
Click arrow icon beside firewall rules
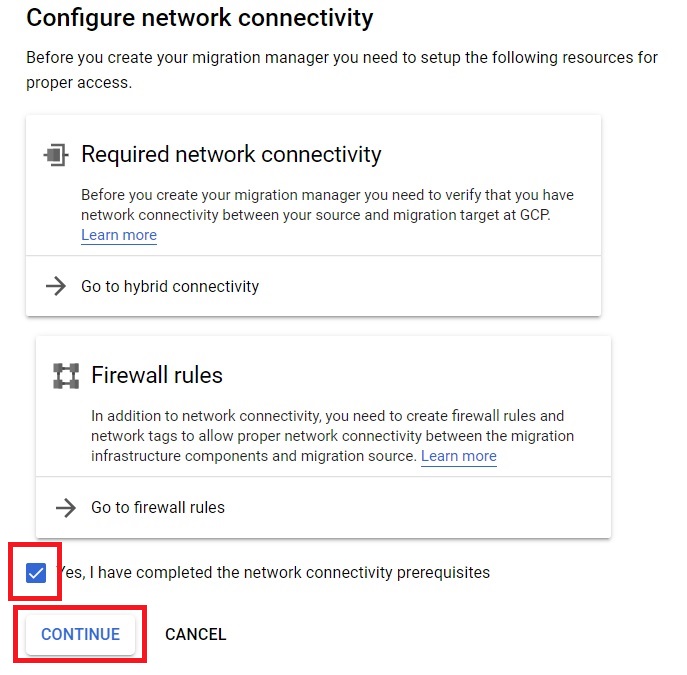[66, 507]
